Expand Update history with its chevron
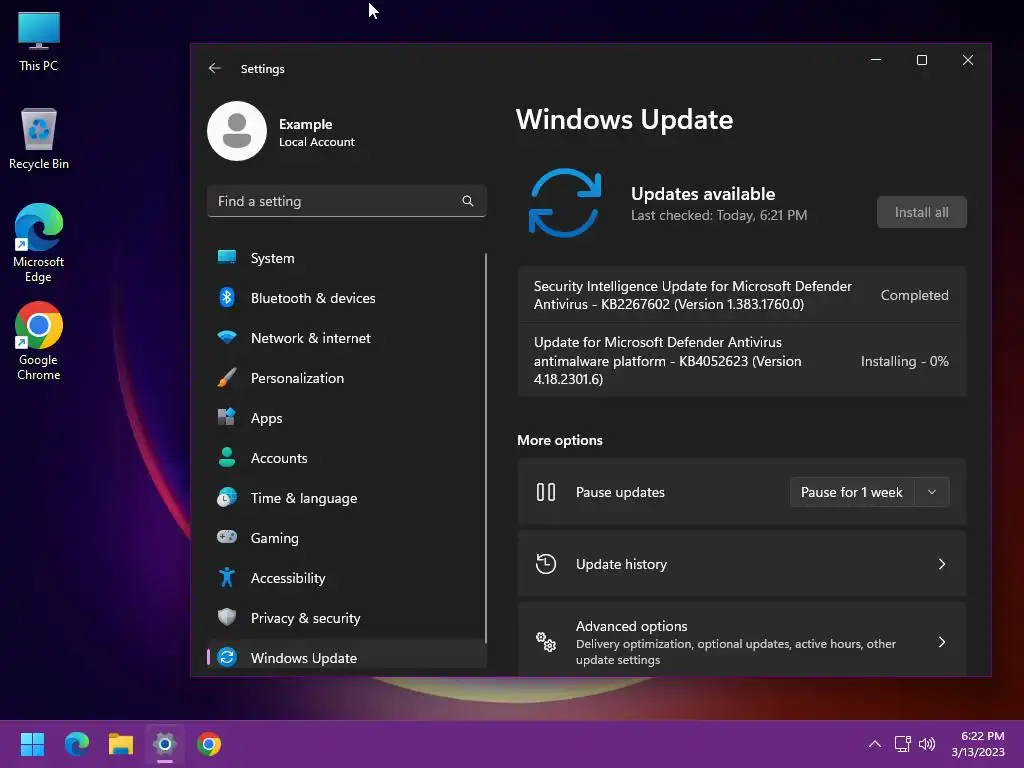This screenshot has height=768, width=1024. click(x=942, y=564)
